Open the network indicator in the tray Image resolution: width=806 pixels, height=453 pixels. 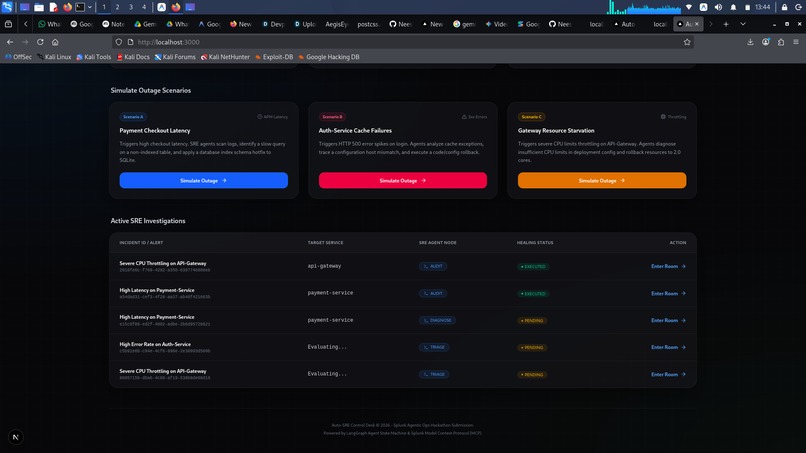[x=689, y=7]
